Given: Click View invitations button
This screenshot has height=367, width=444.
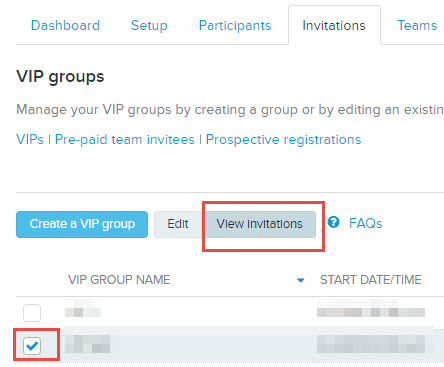Looking at the screenshot, I should coord(259,224).
